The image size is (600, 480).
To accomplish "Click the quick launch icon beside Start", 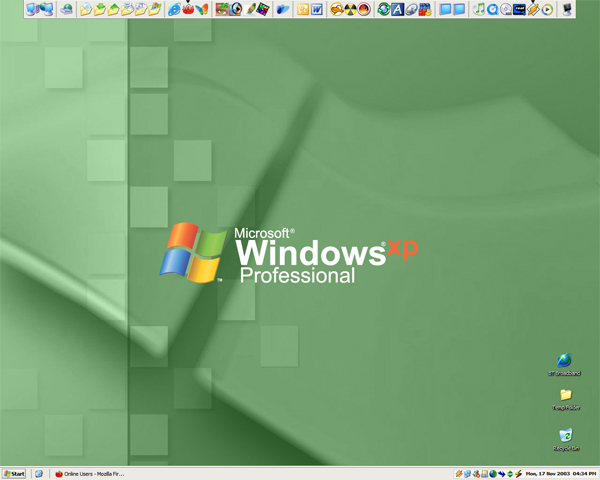I will 39,474.
